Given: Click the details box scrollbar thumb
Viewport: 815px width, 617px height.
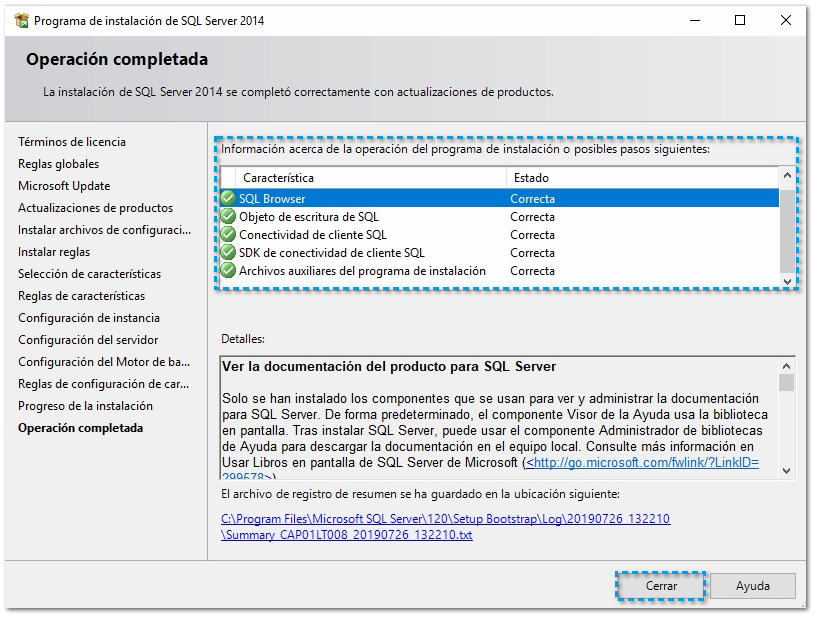Looking at the screenshot, I should (786, 383).
